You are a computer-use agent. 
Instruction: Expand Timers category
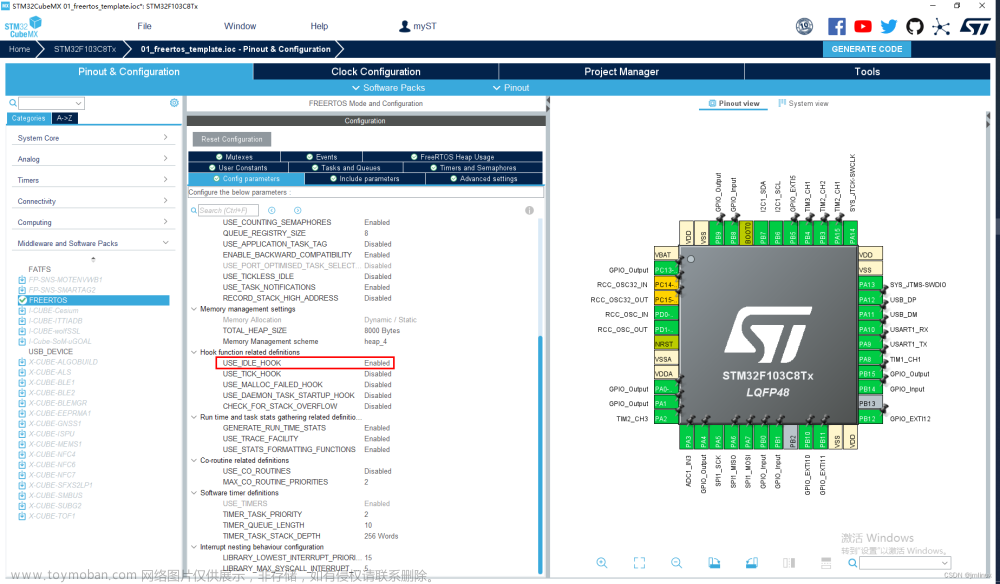165,179
